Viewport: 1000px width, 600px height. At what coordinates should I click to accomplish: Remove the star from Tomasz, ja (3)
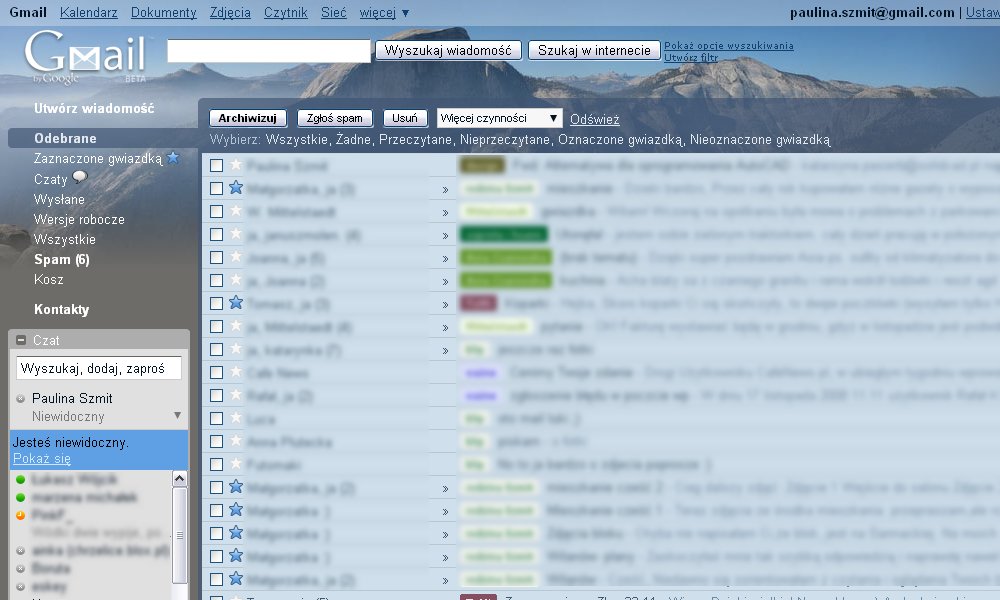[236, 303]
